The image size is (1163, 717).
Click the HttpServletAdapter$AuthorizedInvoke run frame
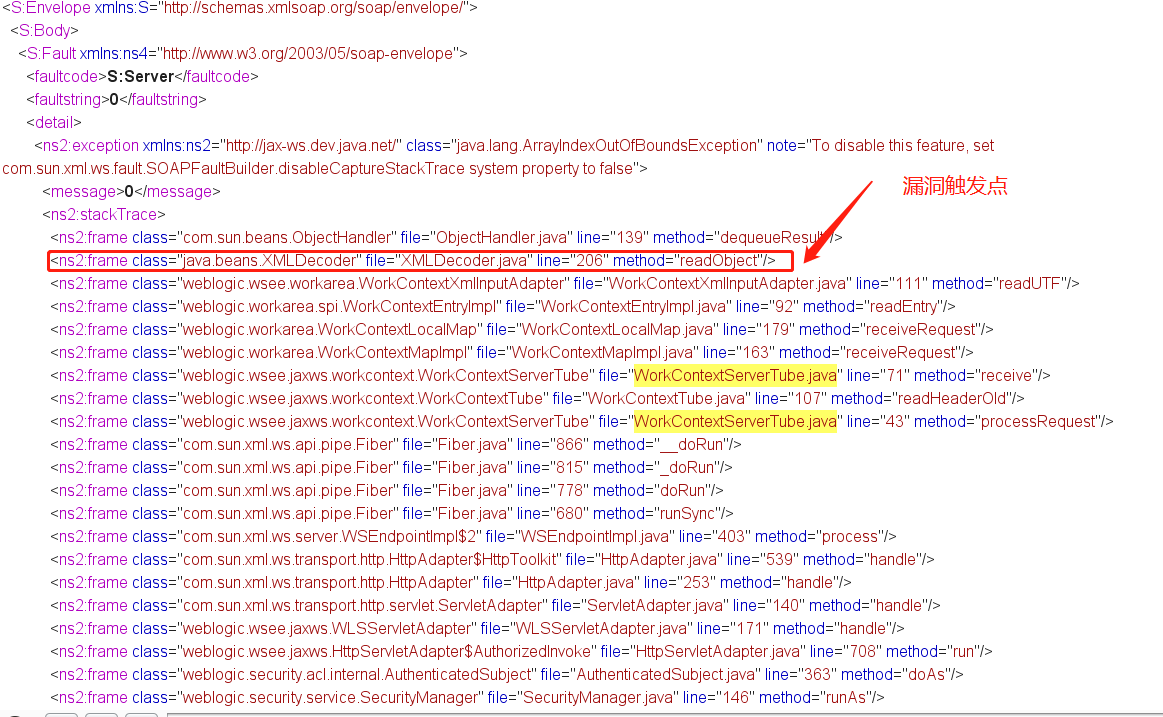tap(521, 651)
